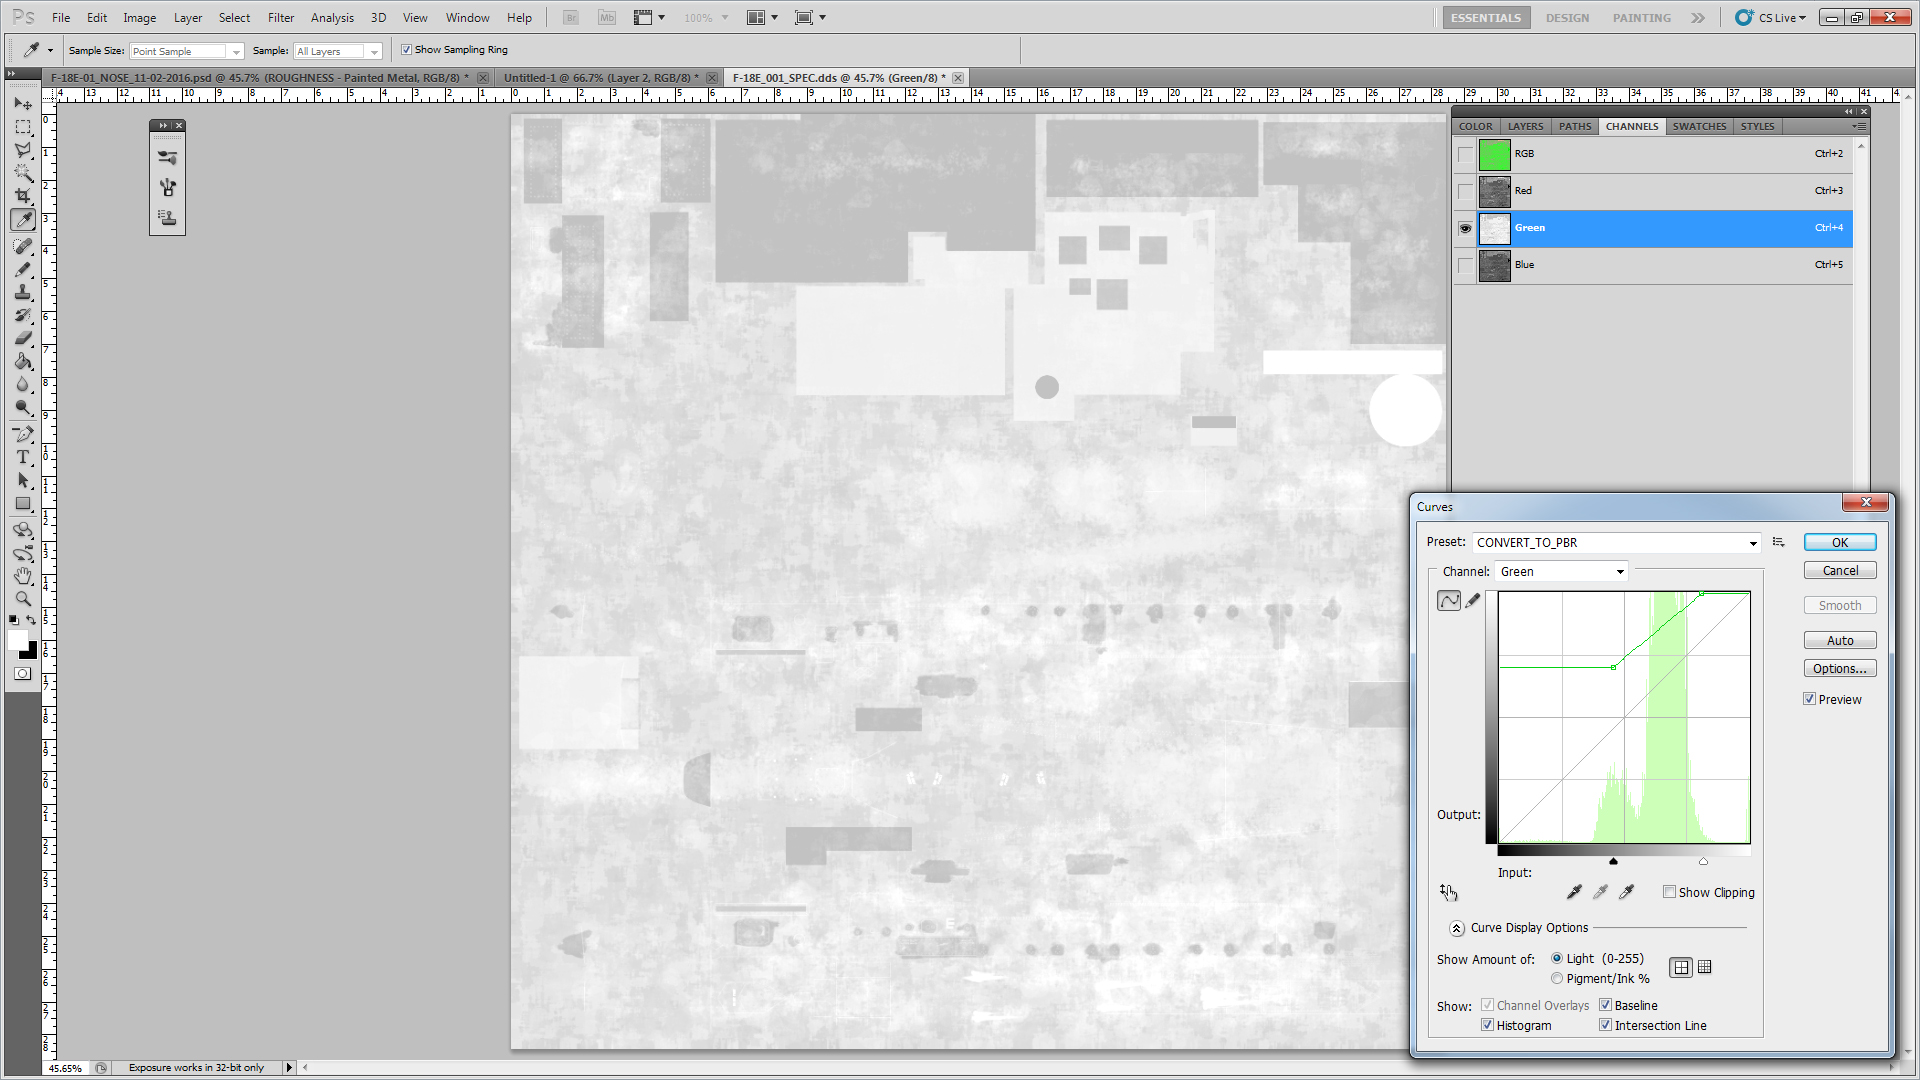Uncheck the Preview checkbox in Curves
Screen dimensions: 1920x1080
tap(1809, 699)
